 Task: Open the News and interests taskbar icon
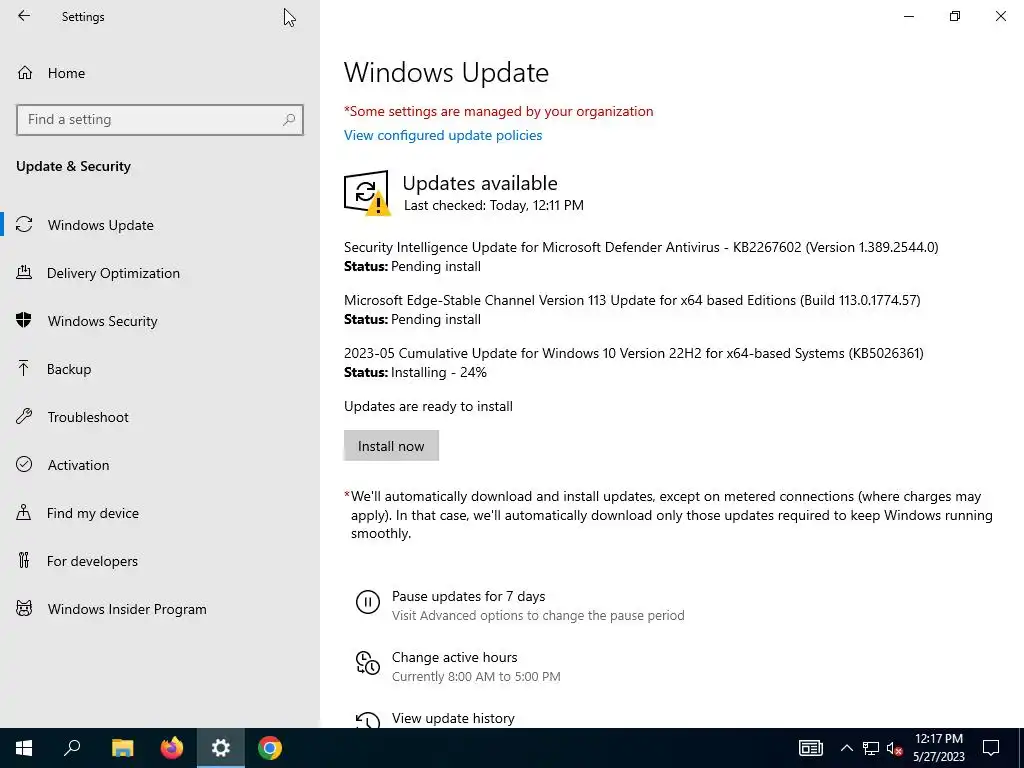[810, 748]
